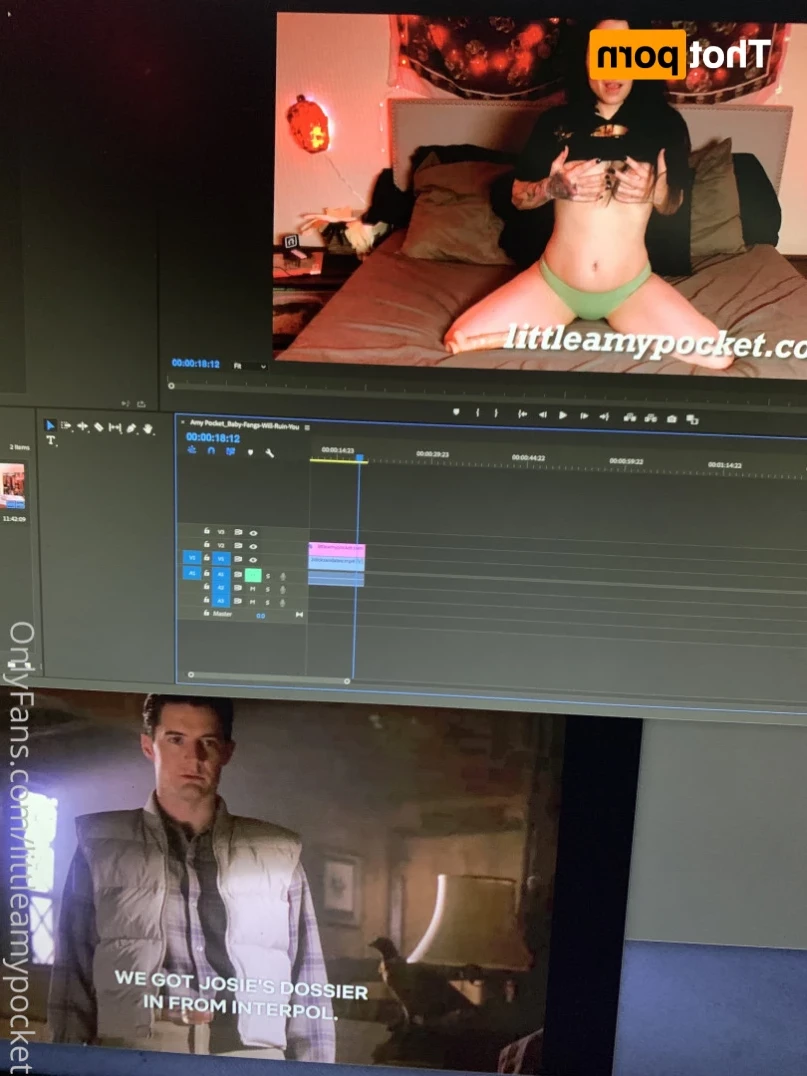Click Add Marker in the Program Monitor
The image size is (807, 1076).
[x=456, y=412]
